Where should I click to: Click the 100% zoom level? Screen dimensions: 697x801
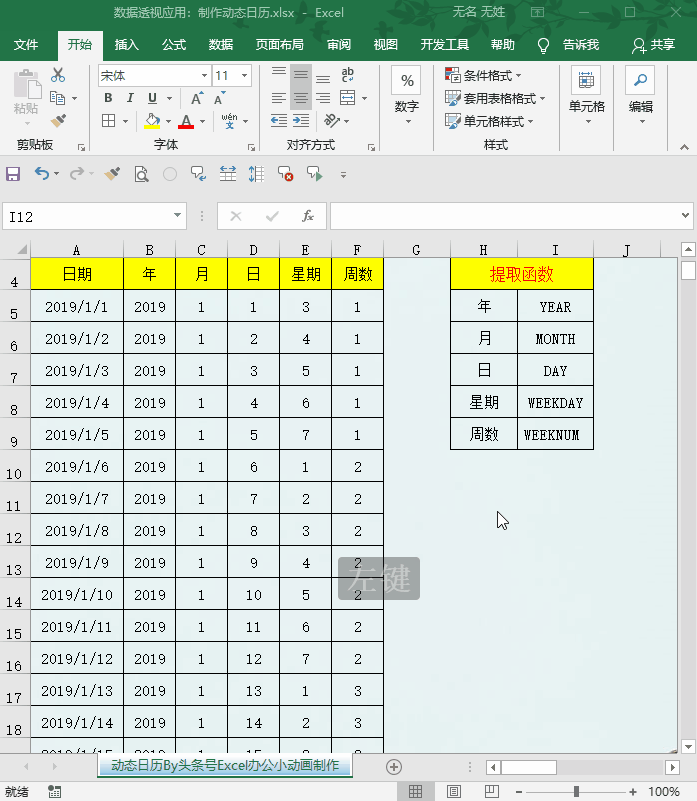coord(664,792)
